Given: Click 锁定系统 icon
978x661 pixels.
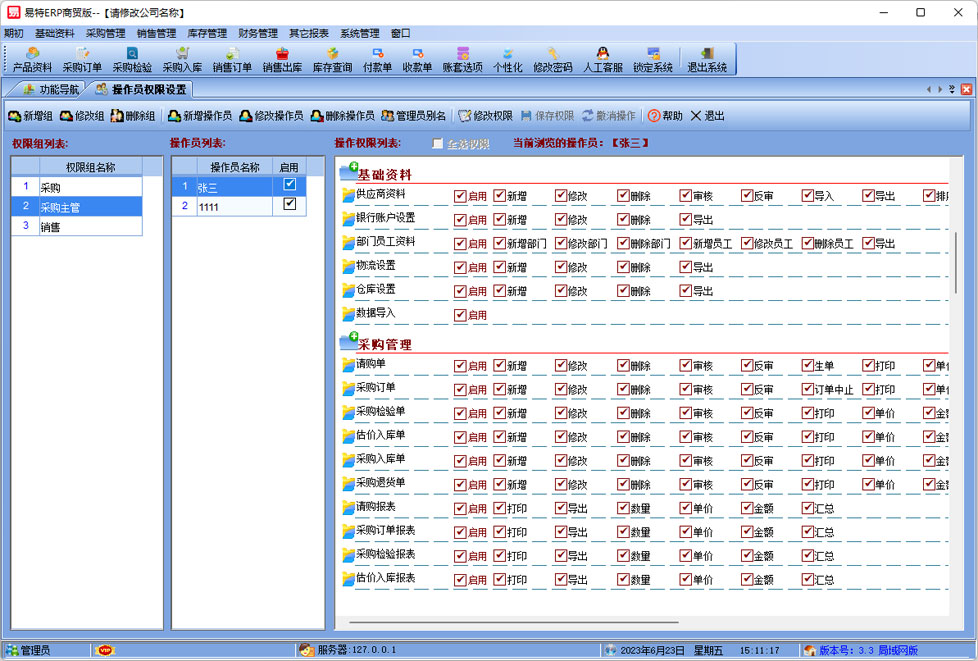Looking at the screenshot, I should coord(652,59).
